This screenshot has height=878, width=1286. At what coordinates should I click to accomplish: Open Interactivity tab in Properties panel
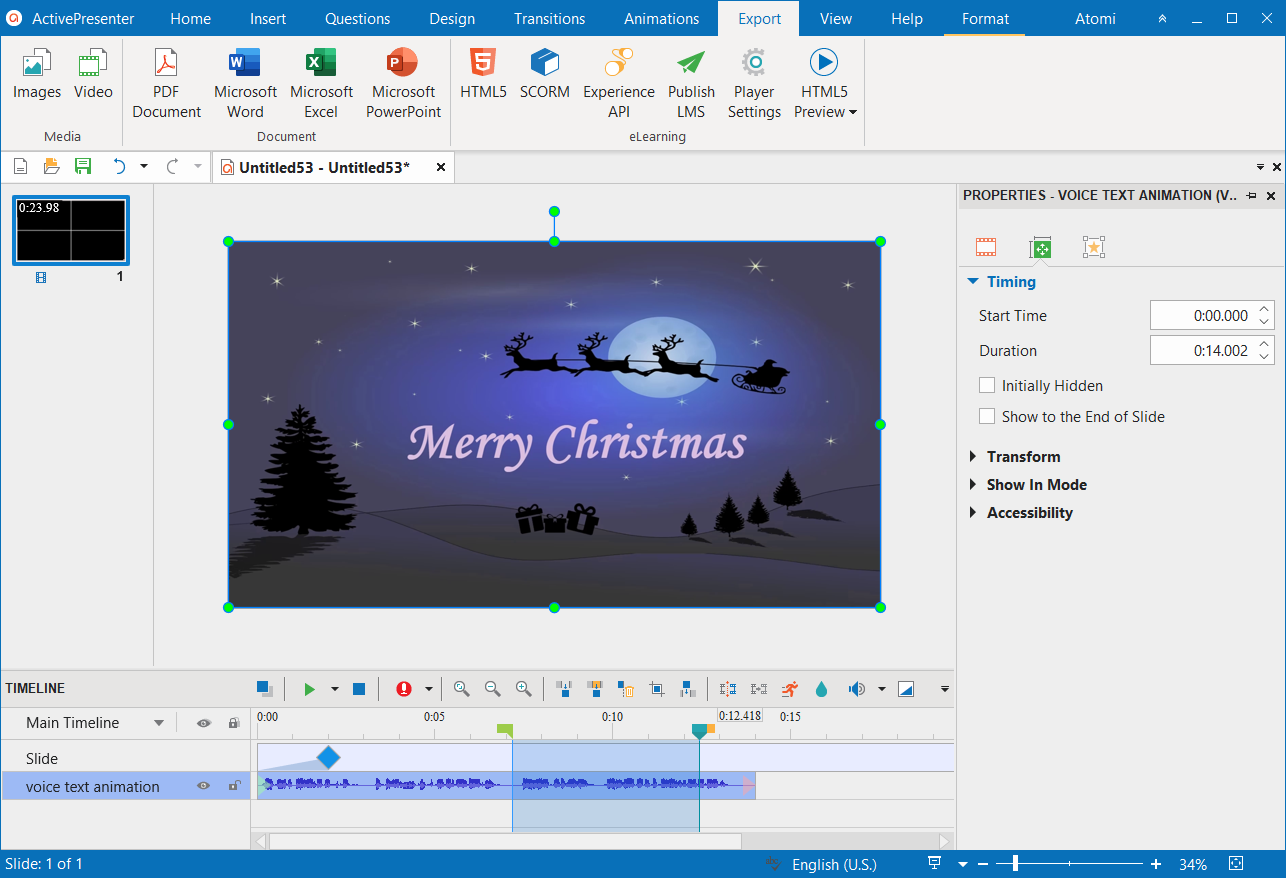(1094, 246)
